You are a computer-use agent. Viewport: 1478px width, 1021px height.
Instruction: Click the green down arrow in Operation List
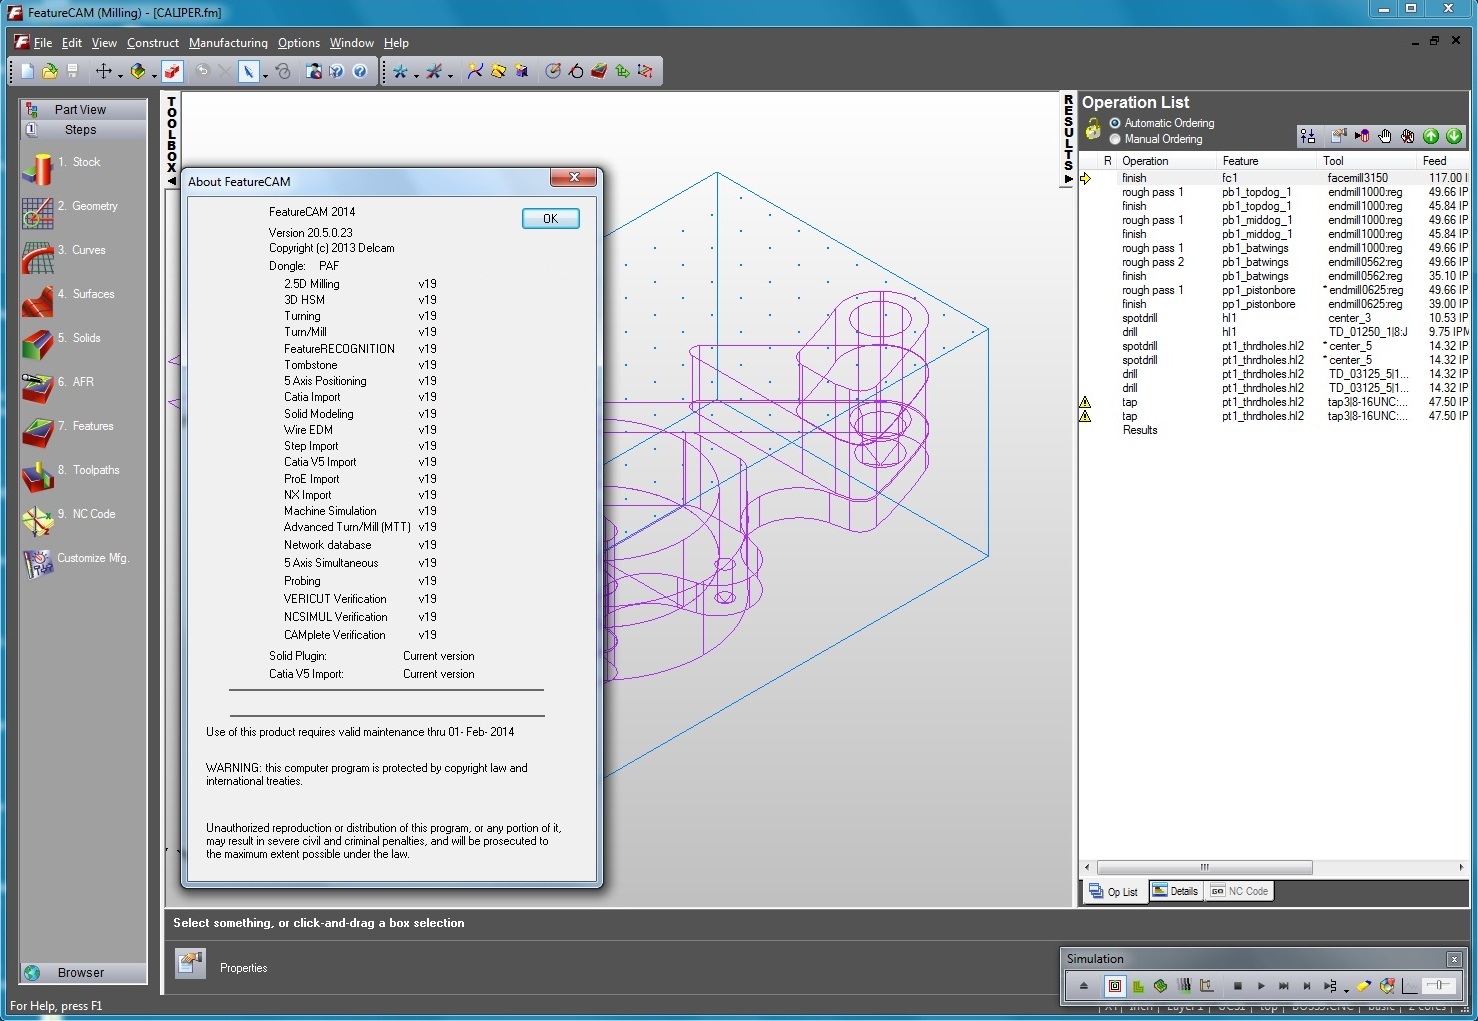[x=1454, y=136]
